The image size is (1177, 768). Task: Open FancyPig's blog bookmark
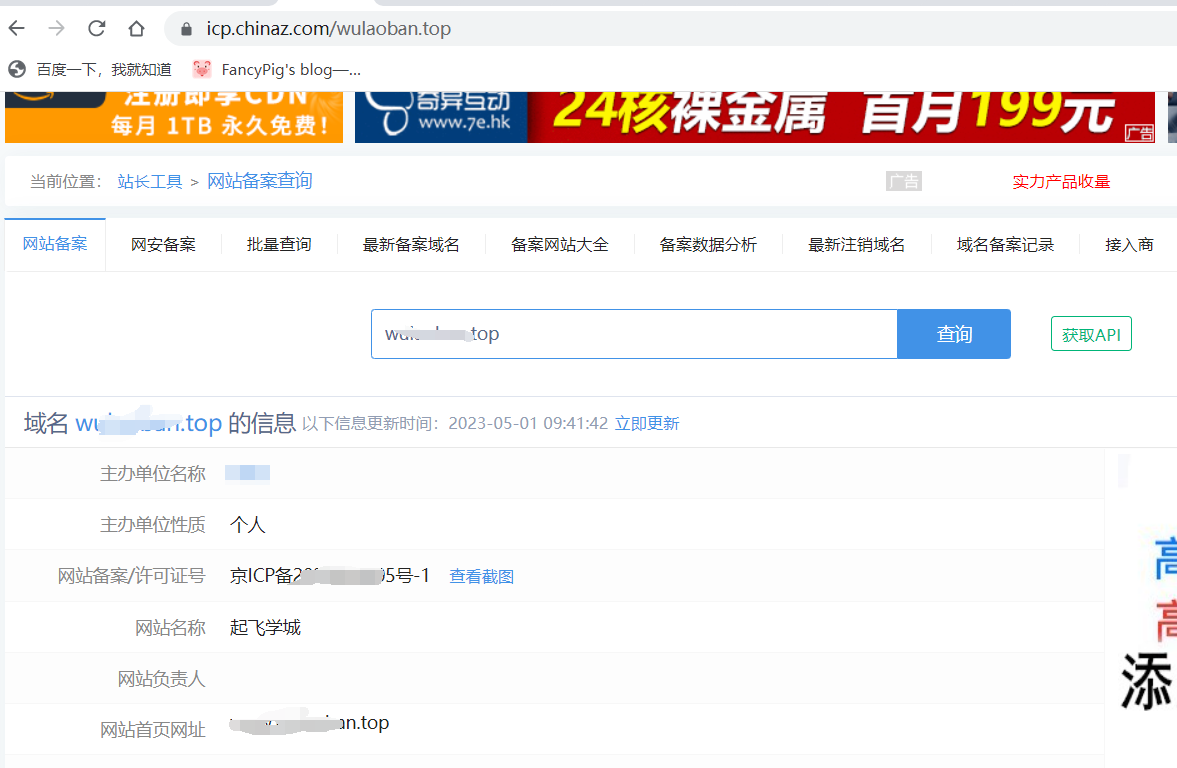(277, 69)
